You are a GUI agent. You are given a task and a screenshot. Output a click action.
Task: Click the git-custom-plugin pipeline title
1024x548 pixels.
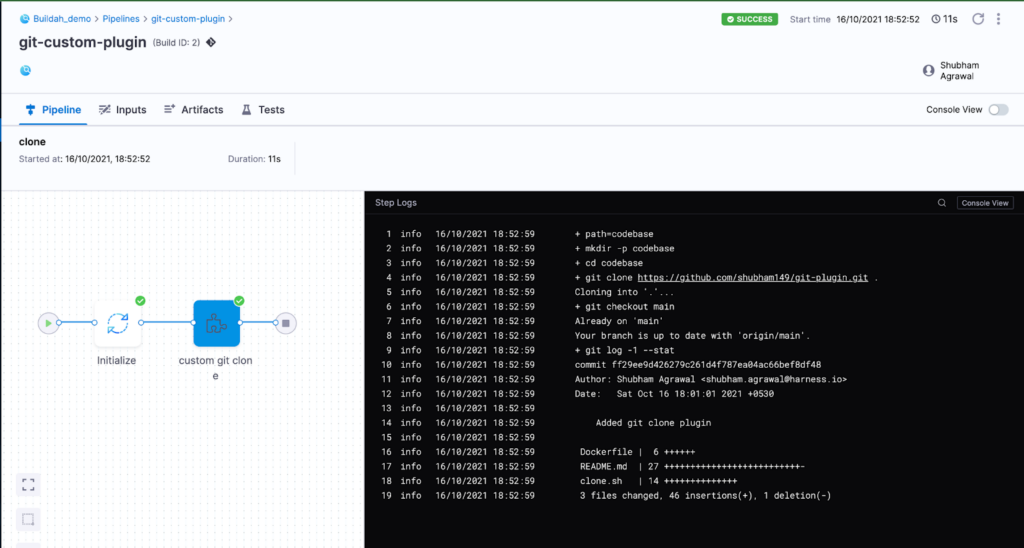pyautogui.click(x=83, y=42)
